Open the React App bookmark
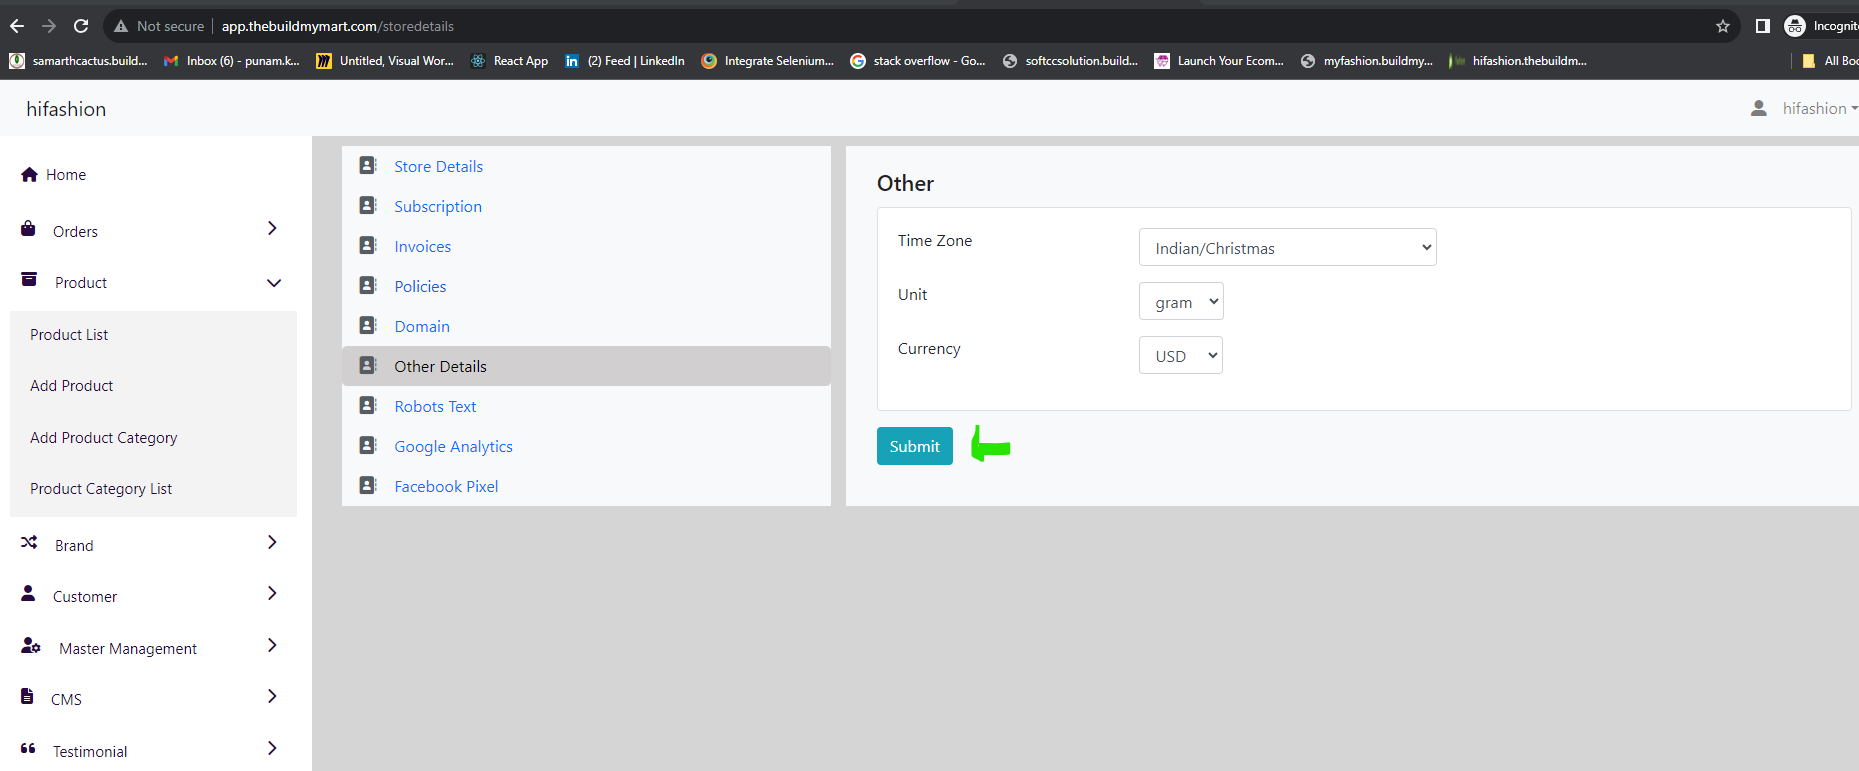The image size is (1859, 771). (510, 61)
